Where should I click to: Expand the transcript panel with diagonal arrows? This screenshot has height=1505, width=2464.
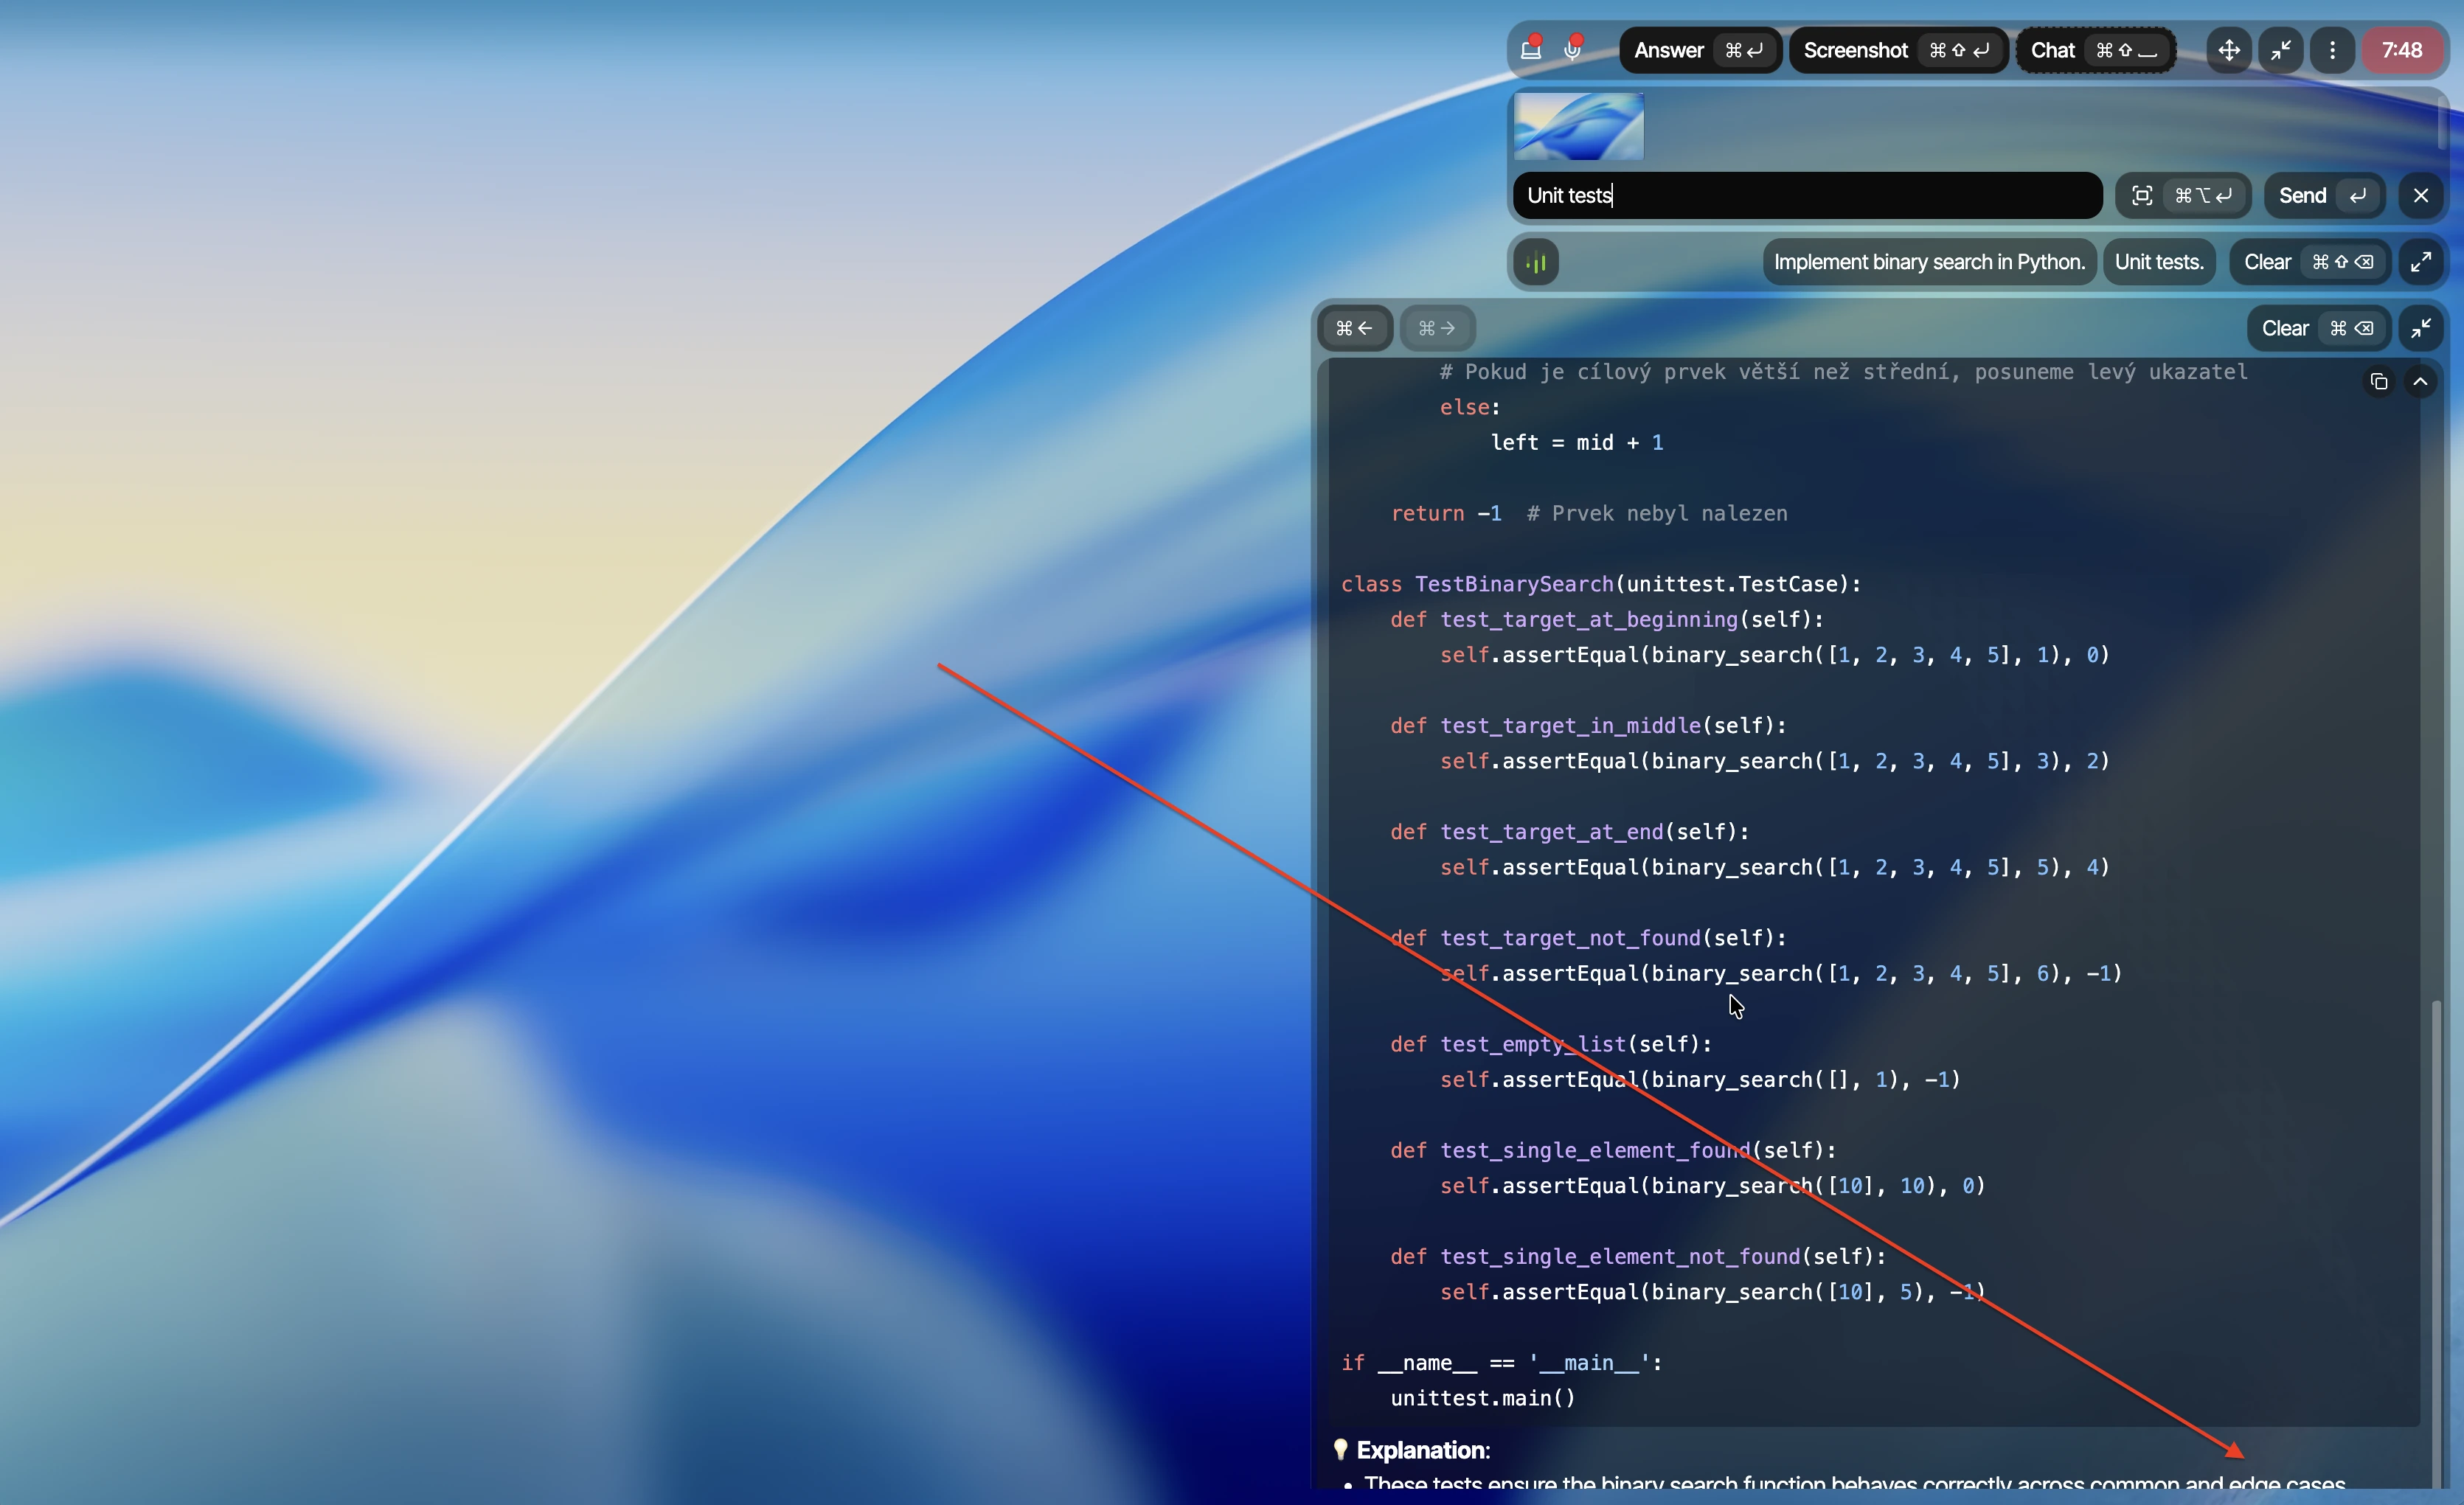point(2421,262)
